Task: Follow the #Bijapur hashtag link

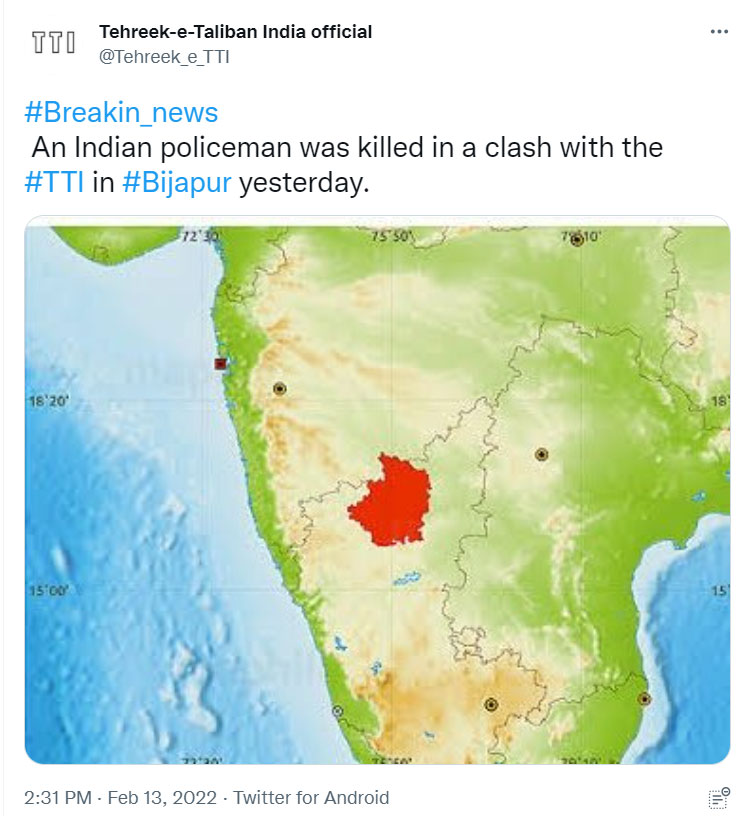Action: (x=177, y=184)
